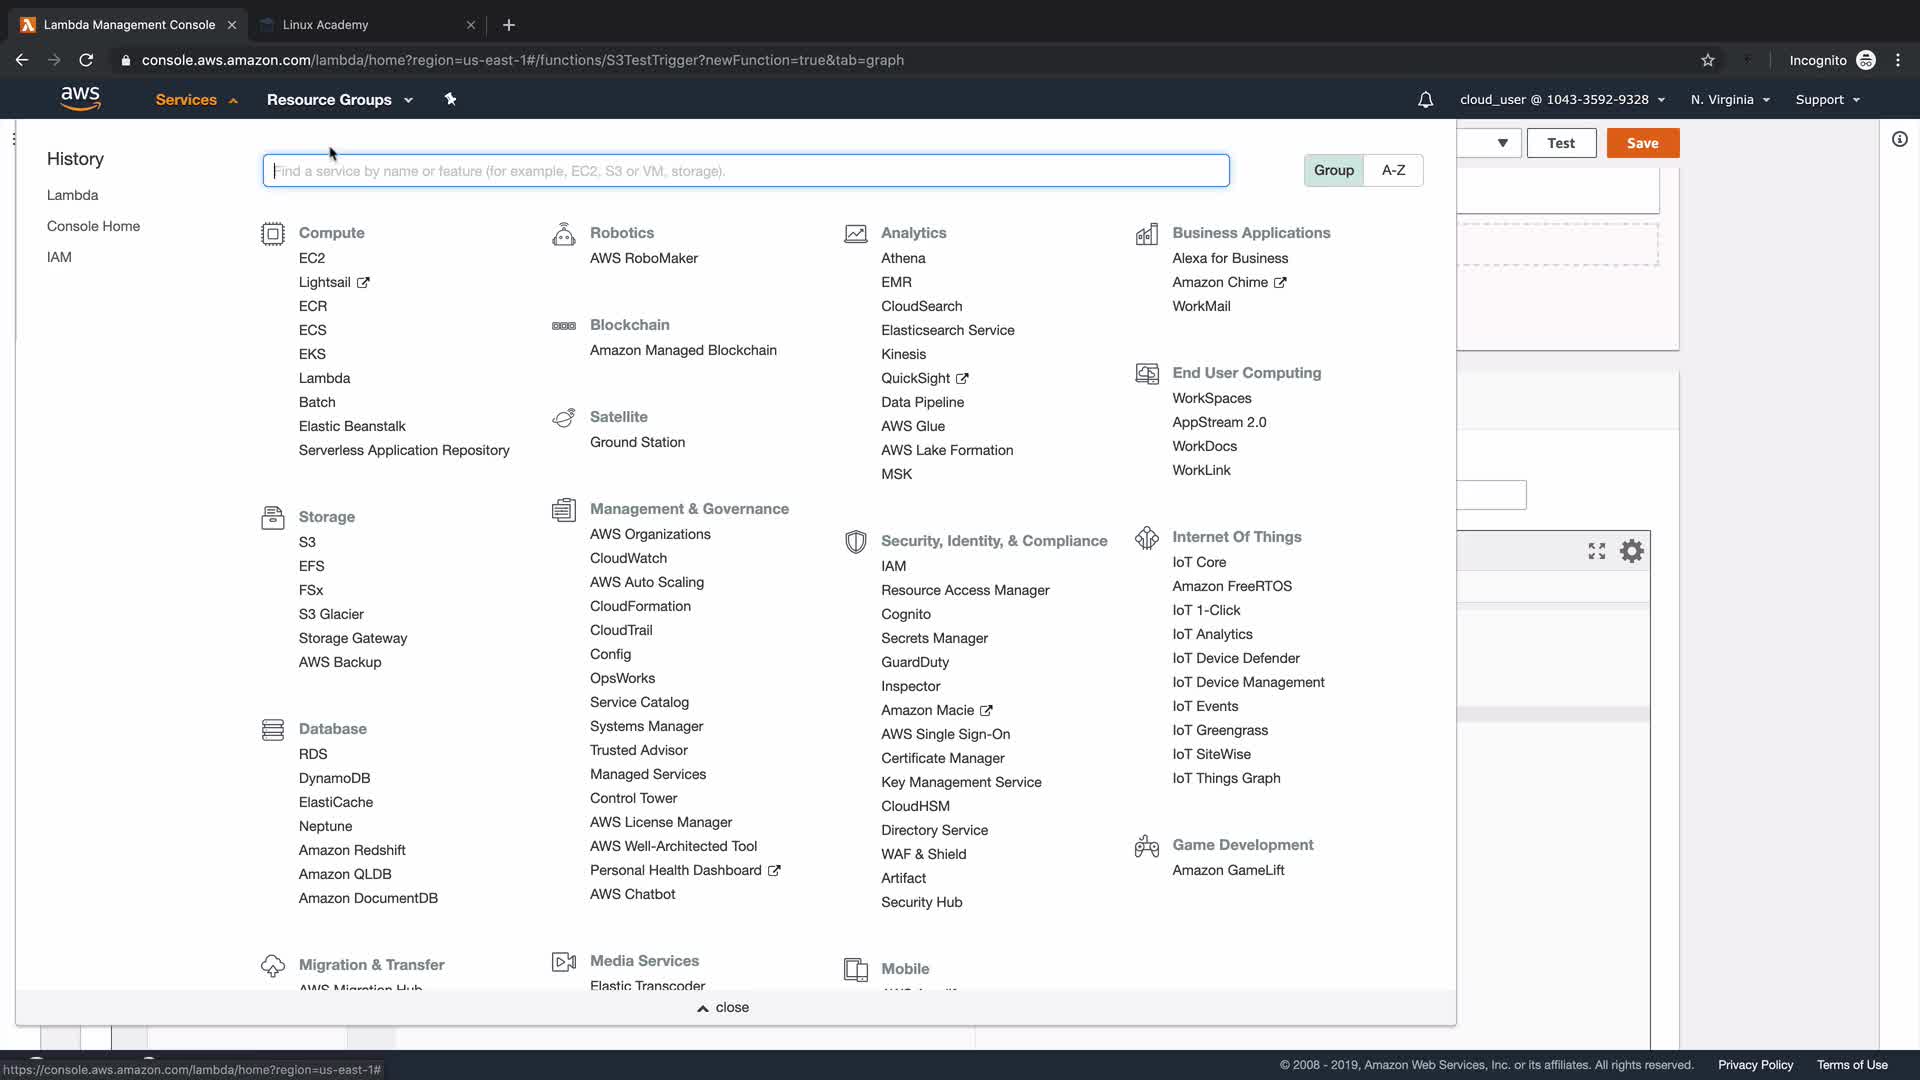Click the service search input field

(x=745, y=170)
